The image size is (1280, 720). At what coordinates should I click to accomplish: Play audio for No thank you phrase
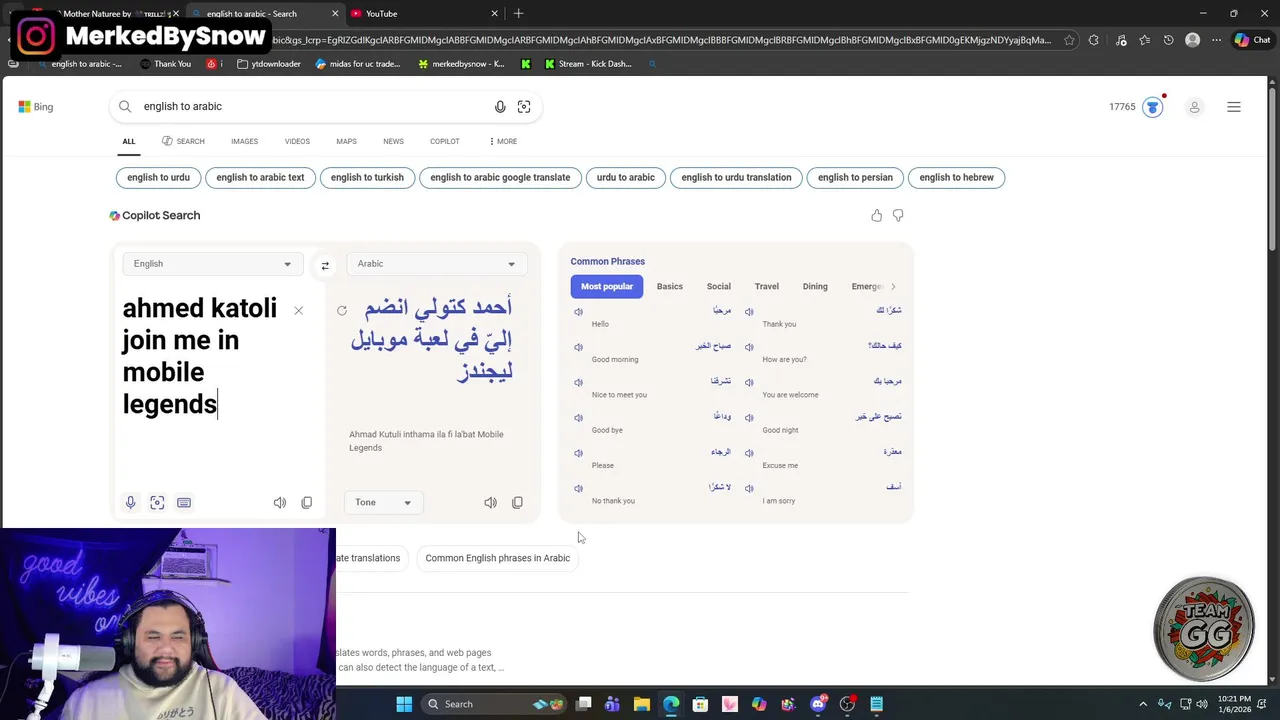578,488
